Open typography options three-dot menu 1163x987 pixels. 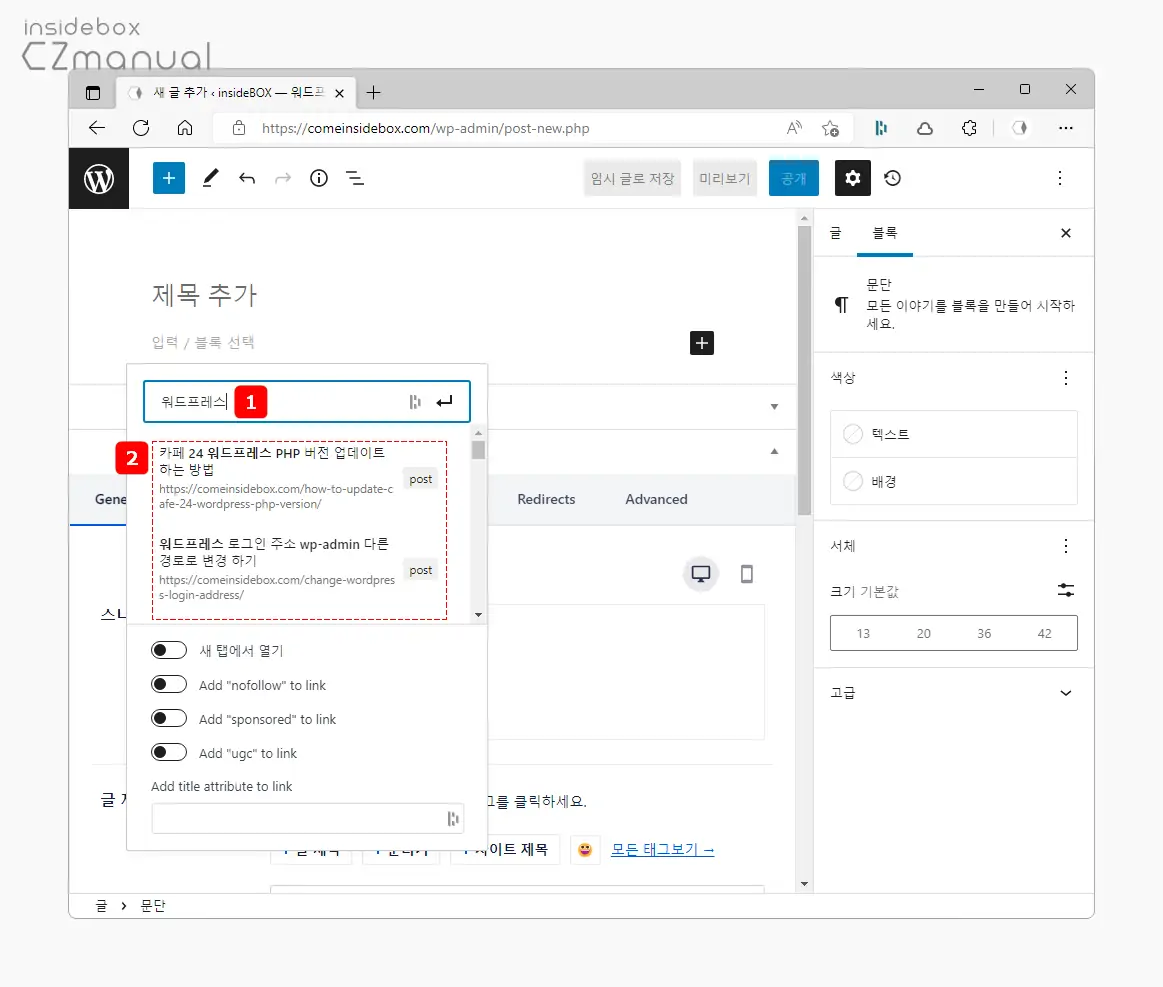click(1066, 547)
